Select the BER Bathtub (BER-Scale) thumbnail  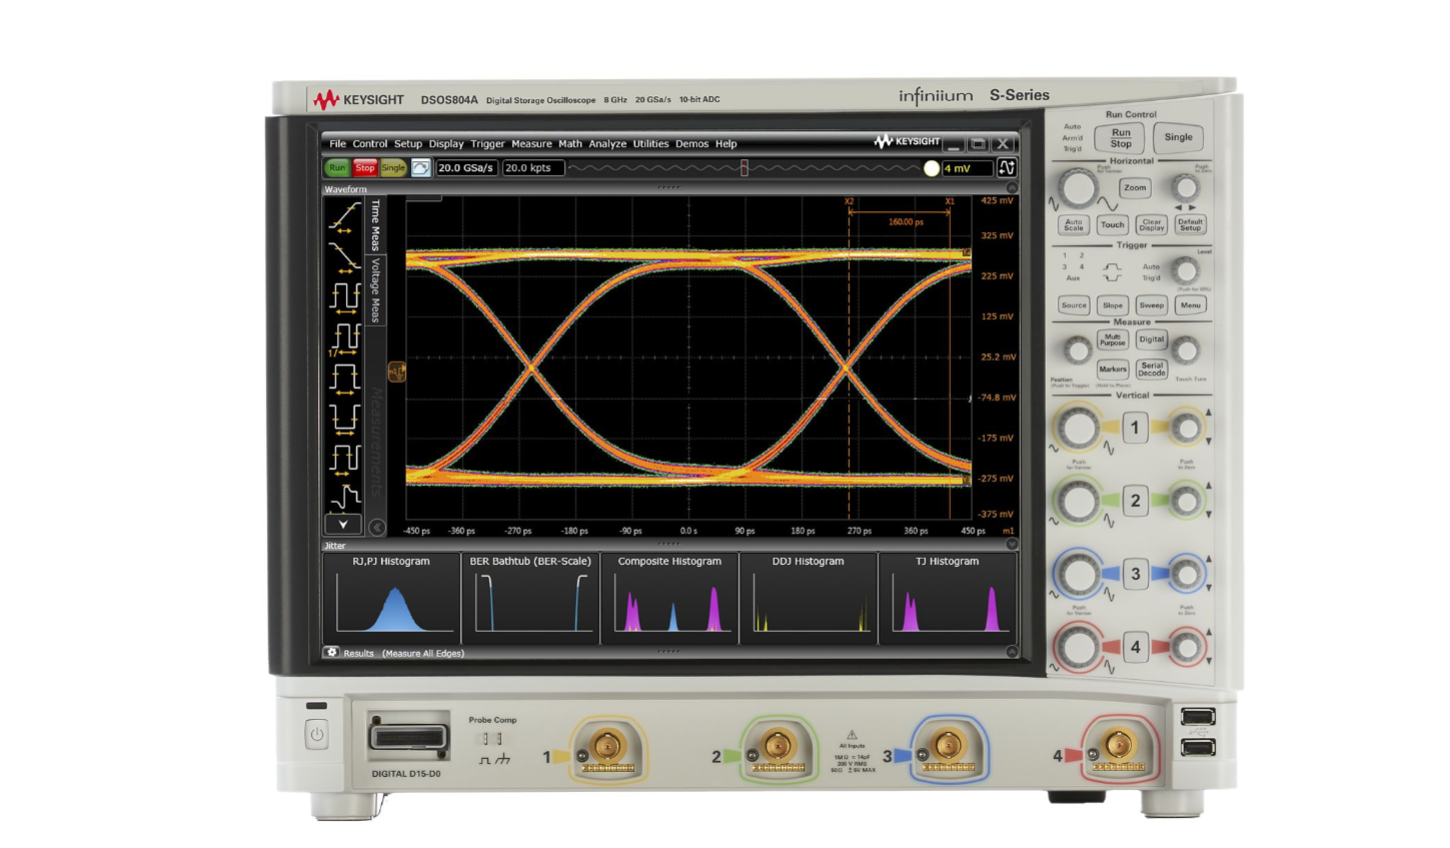(x=530, y=600)
